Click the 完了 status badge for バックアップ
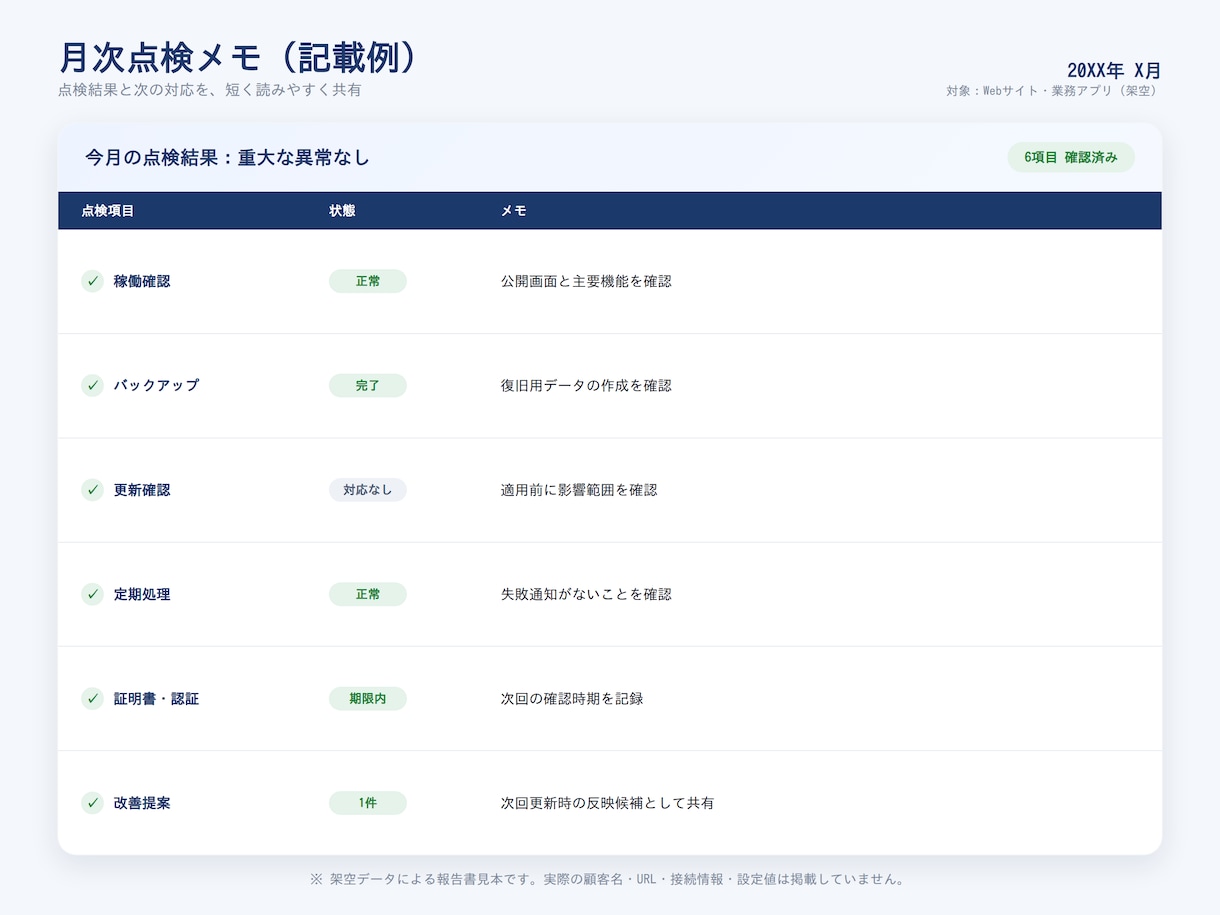The height and width of the screenshot is (915, 1220). tap(368, 385)
